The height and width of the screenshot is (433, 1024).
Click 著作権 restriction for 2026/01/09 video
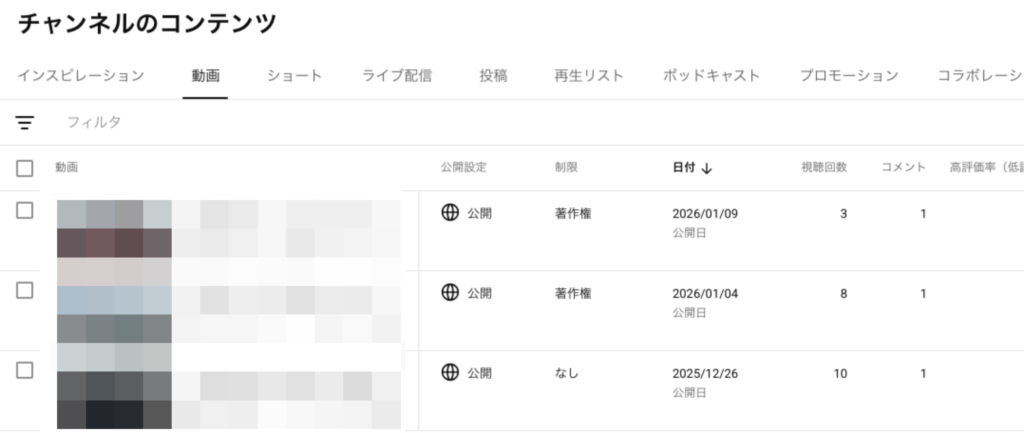point(573,212)
